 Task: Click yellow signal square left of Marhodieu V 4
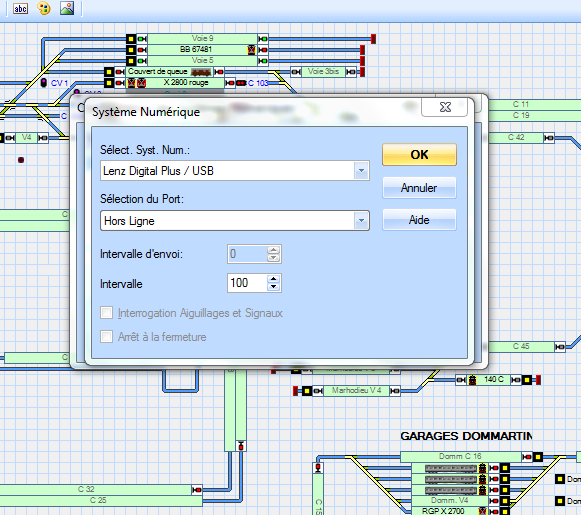[307, 391]
